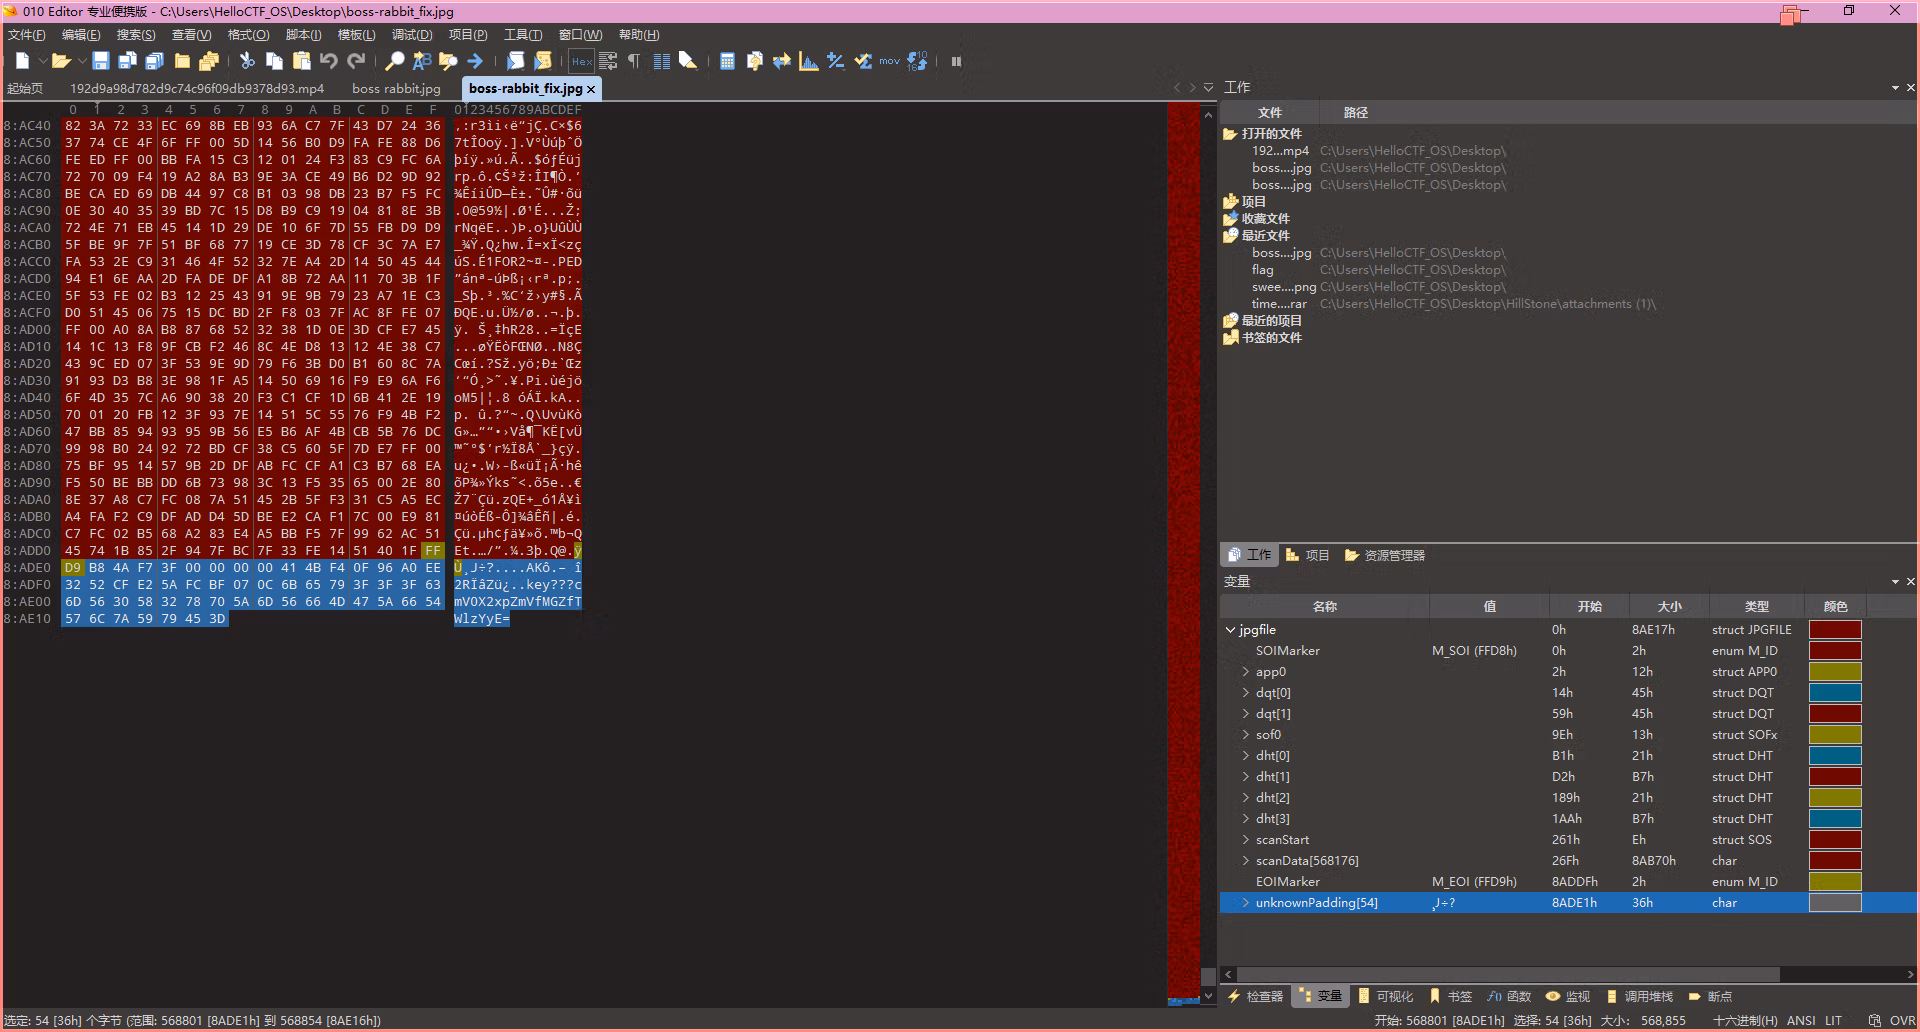Open the Calculator tool icon
Image resolution: width=1920 pixels, height=1032 pixels.
tap(727, 61)
